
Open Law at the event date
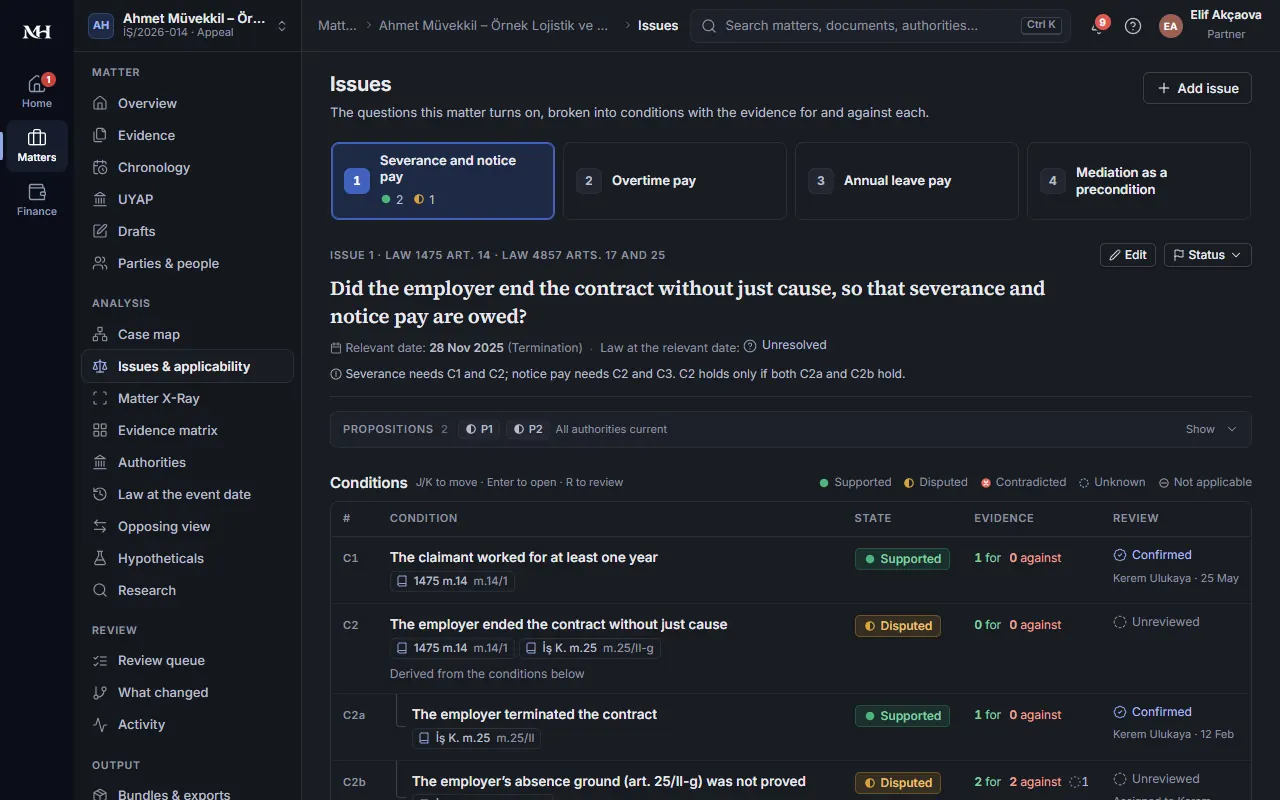pos(187,494)
